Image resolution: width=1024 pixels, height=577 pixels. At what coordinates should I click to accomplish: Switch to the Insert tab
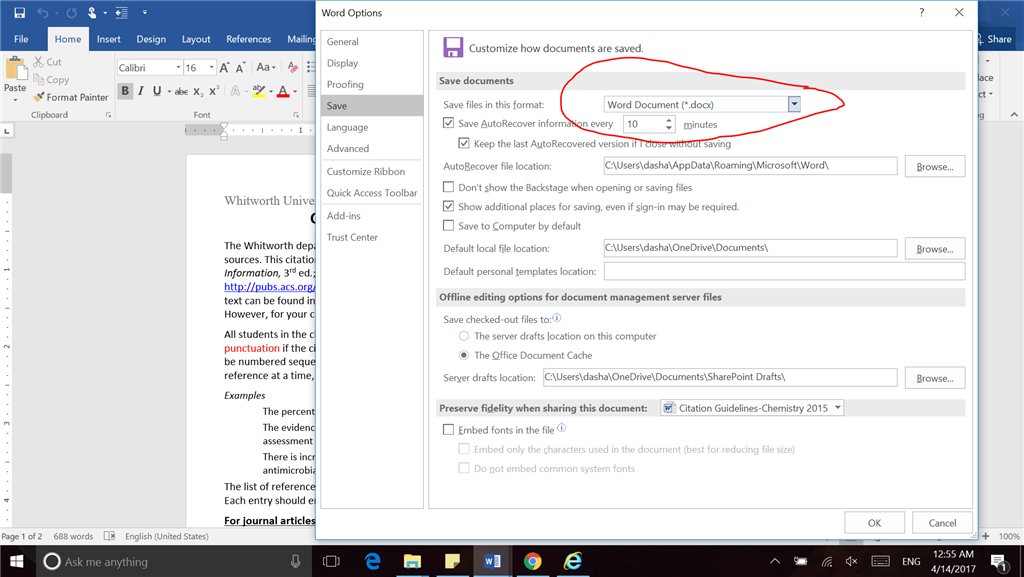click(108, 39)
